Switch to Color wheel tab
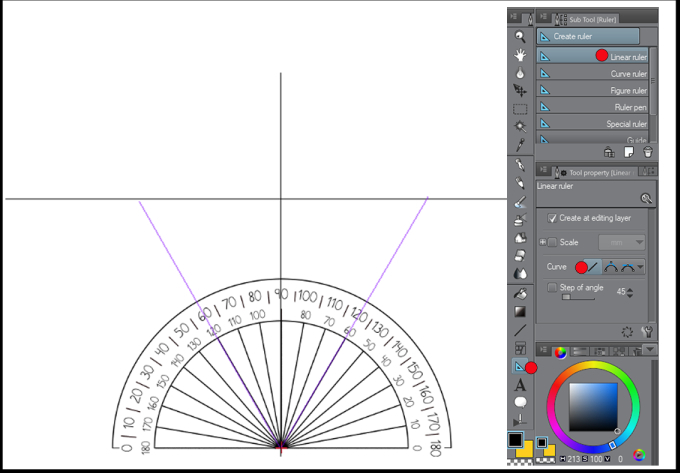Image resolution: width=680 pixels, height=473 pixels. (x=560, y=352)
